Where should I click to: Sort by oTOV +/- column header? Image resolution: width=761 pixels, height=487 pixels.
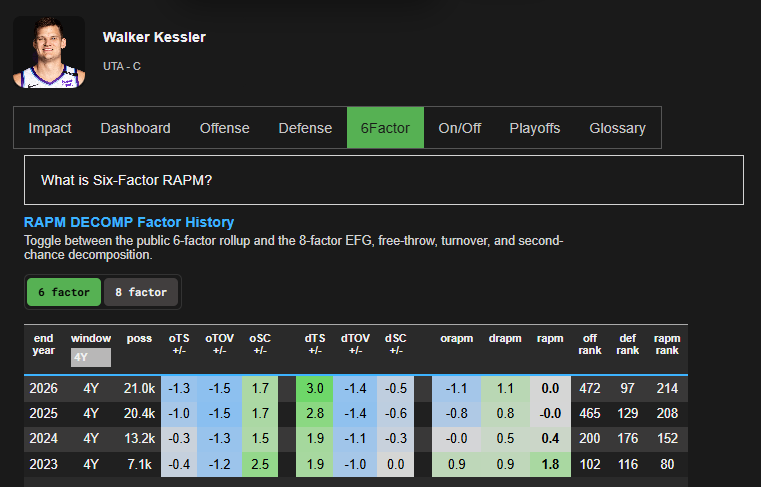[219, 344]
